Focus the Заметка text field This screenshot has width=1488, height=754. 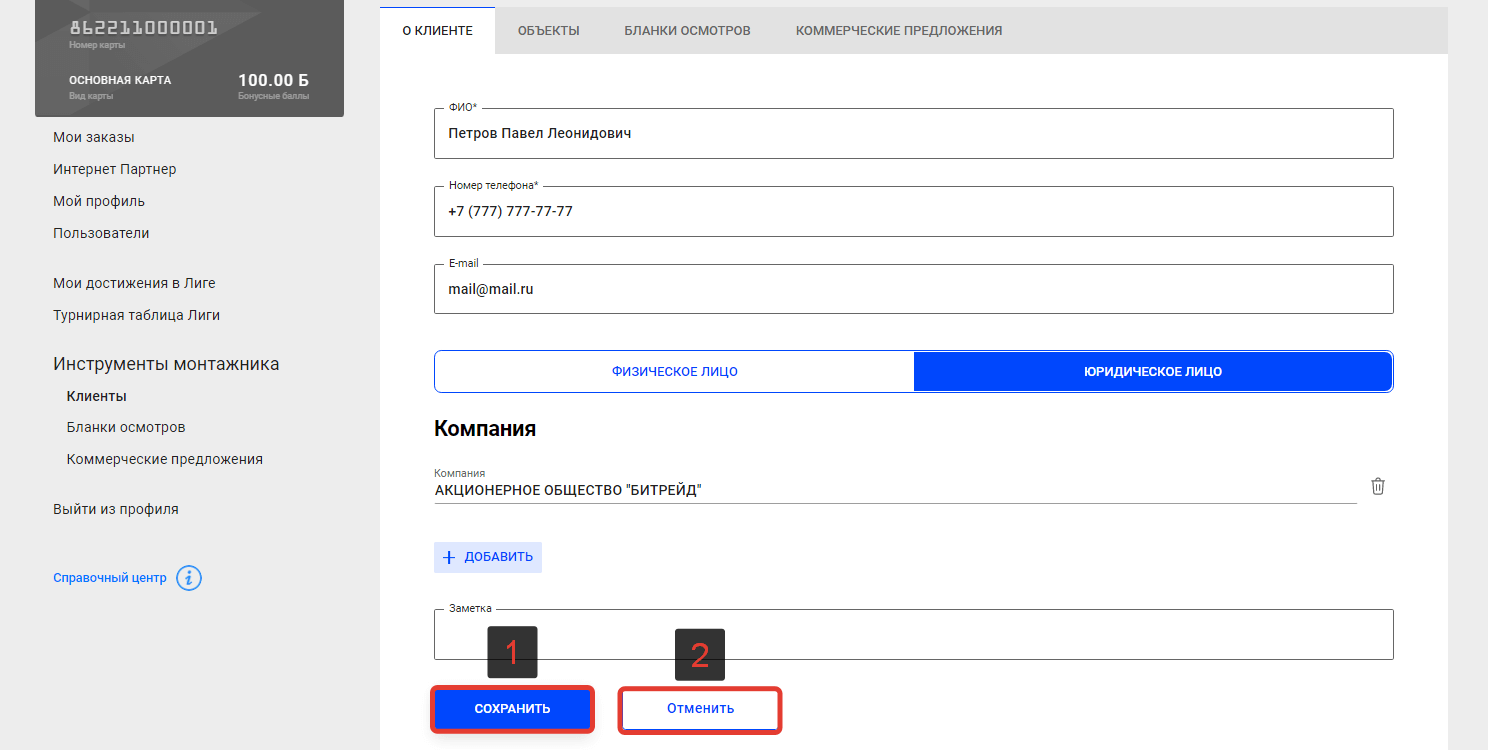(913, 634)
